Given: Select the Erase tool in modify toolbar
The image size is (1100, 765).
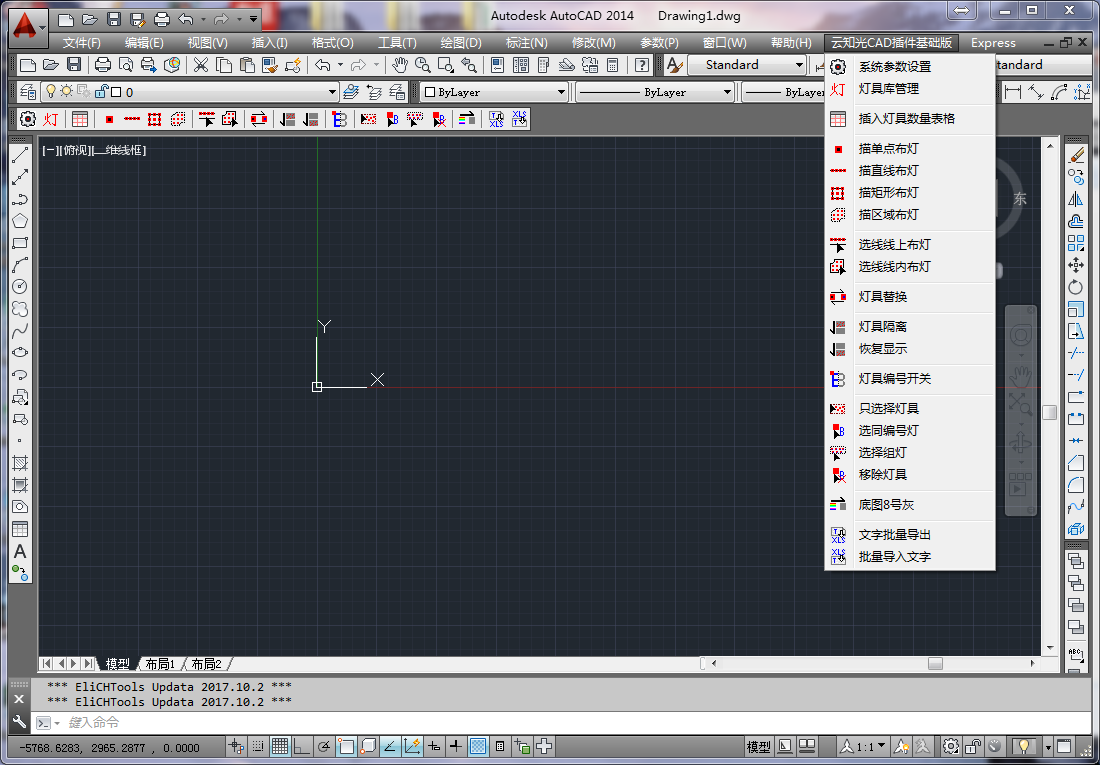Looking at the screenshot, I should point(1075,155).
